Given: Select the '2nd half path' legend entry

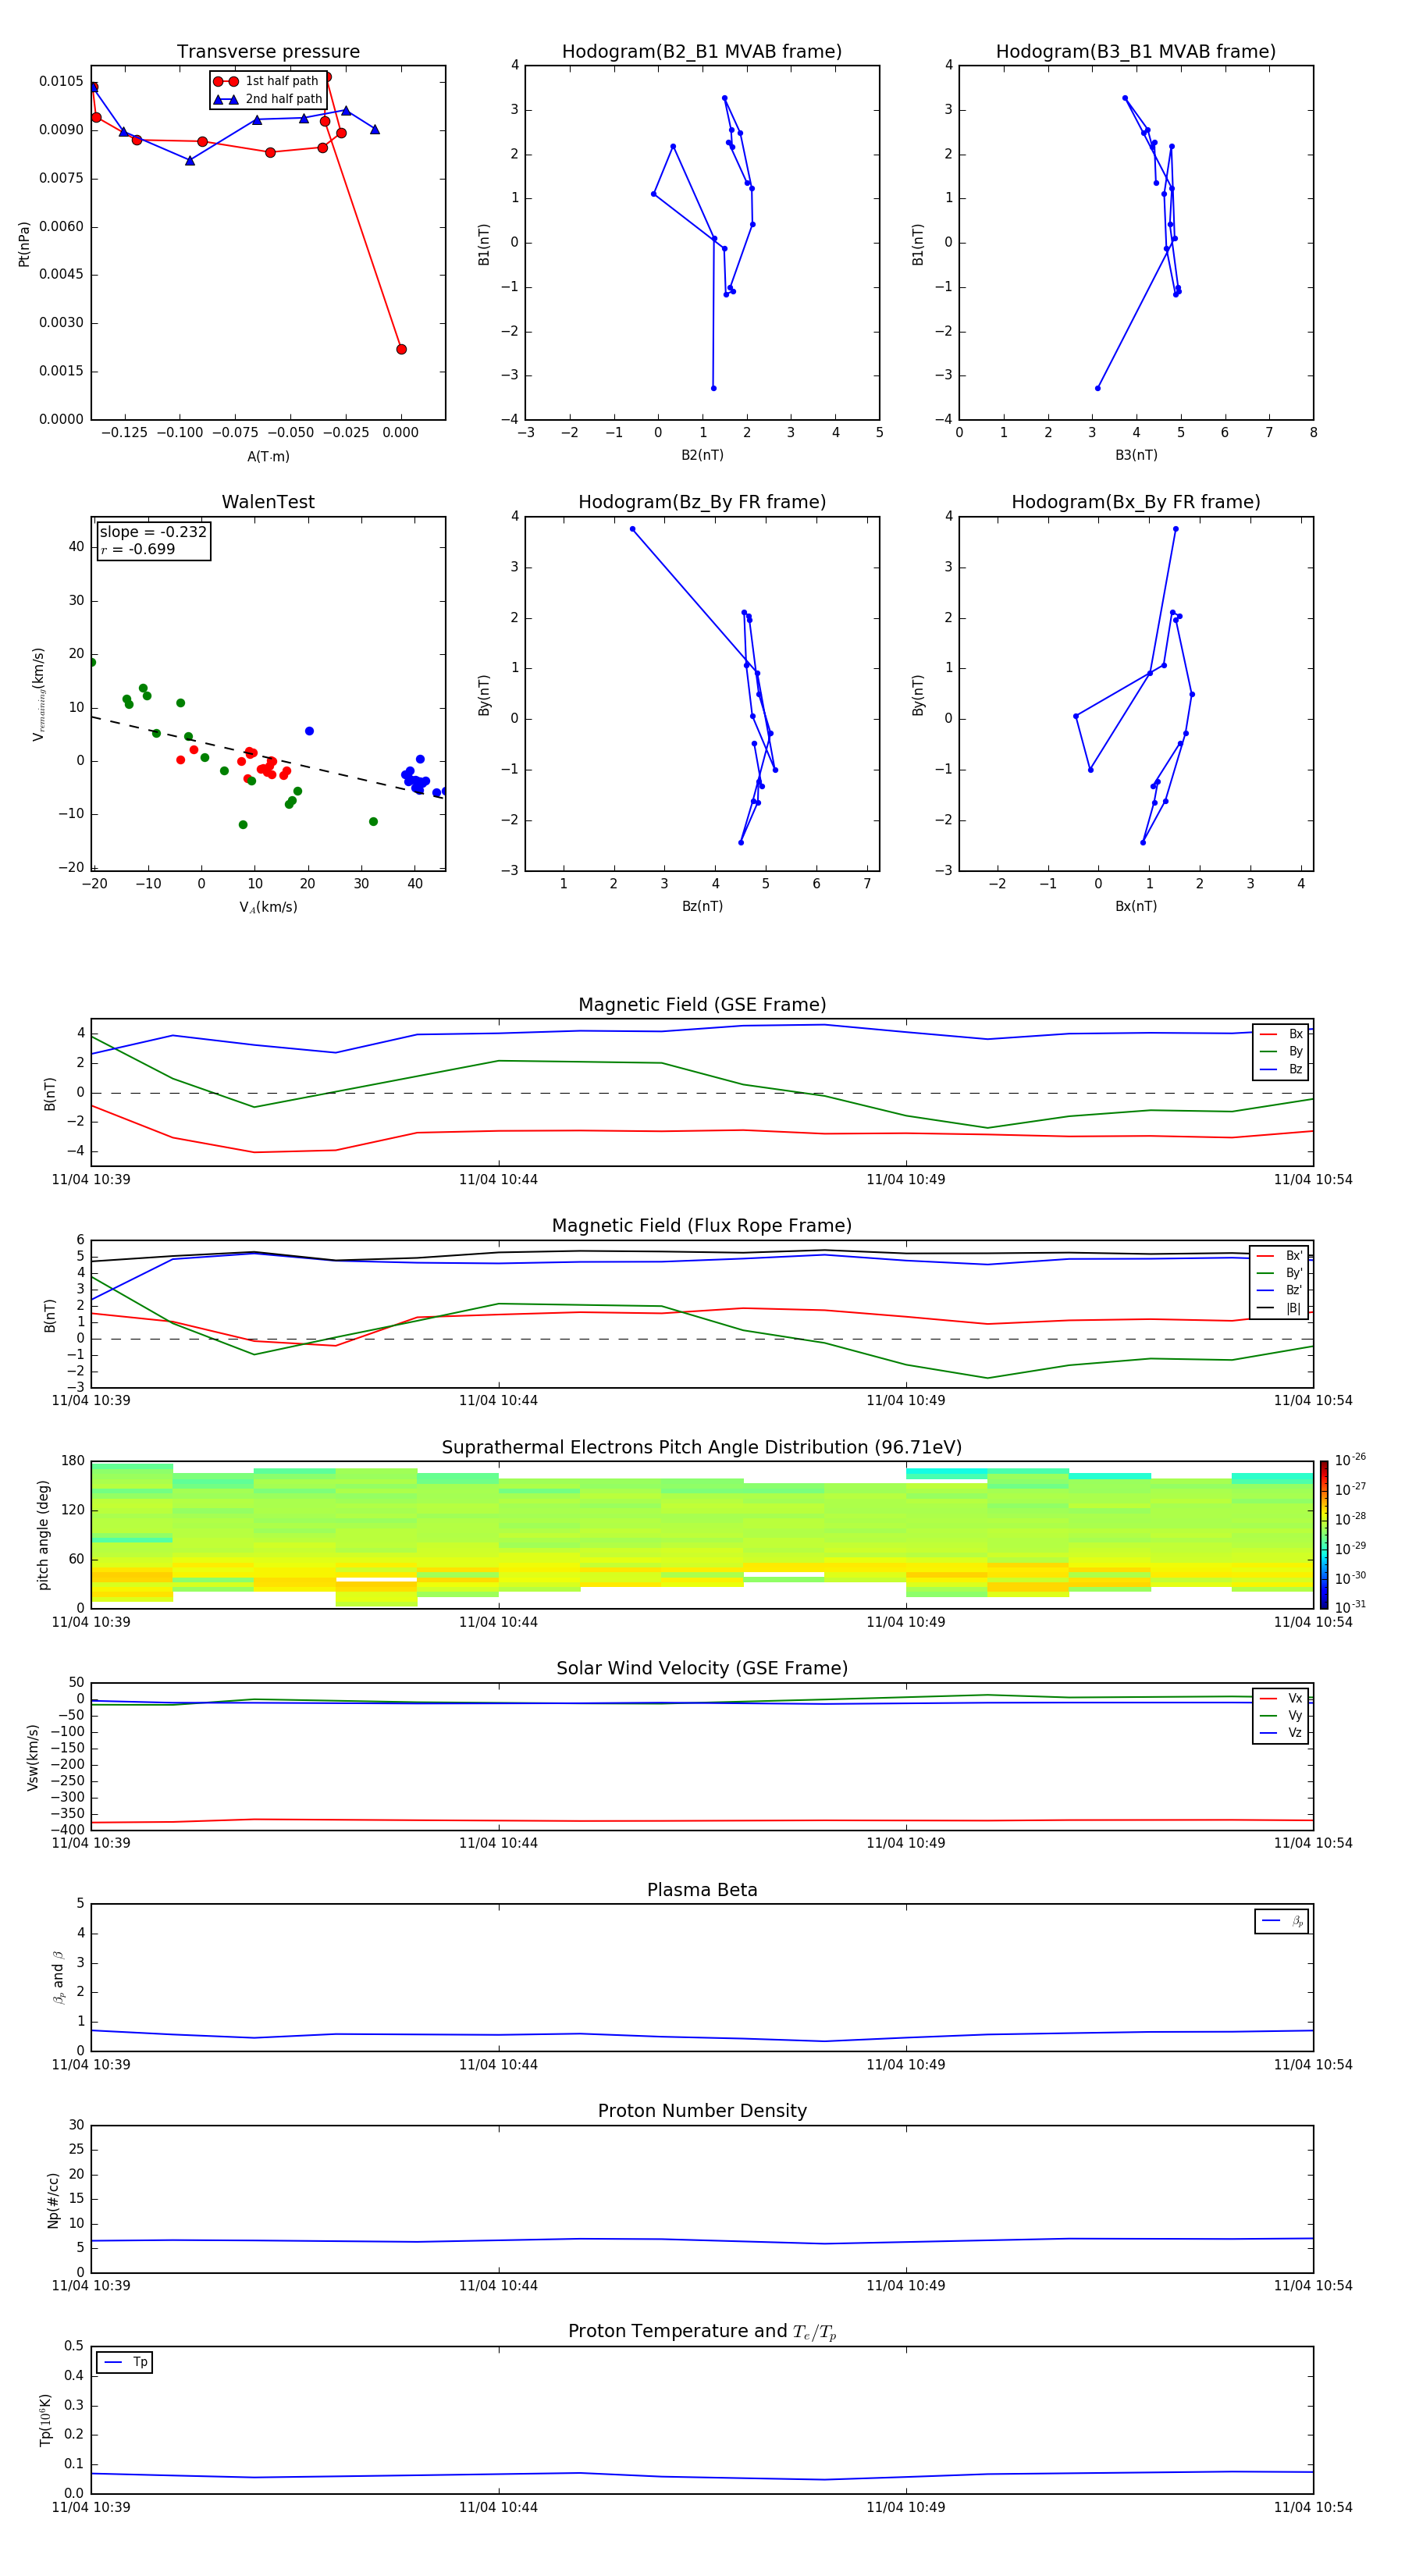Looking at the screenshot, I should click(x=267, y=99).
